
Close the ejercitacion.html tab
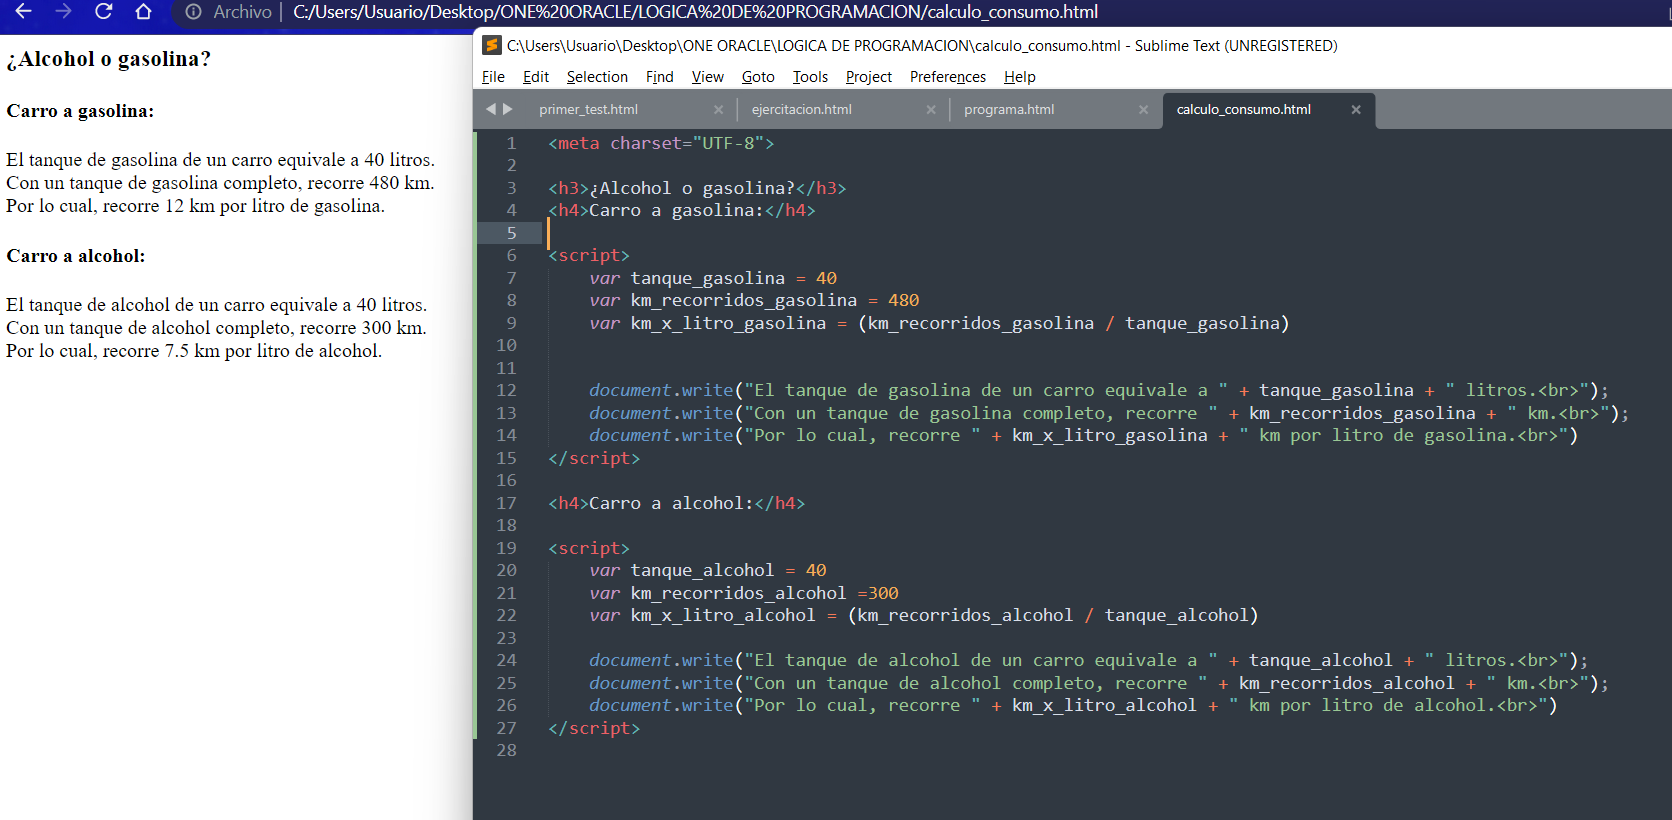point(931,110)
